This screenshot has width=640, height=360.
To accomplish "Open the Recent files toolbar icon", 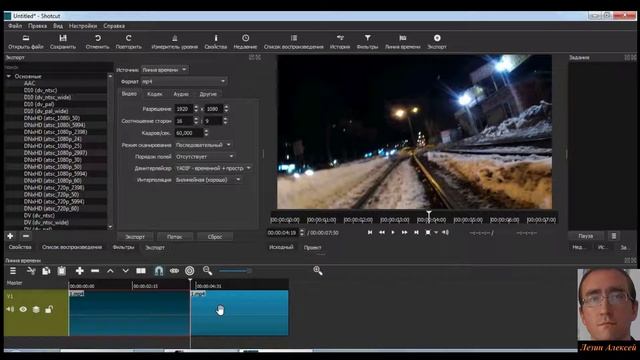I will [245, 38].
